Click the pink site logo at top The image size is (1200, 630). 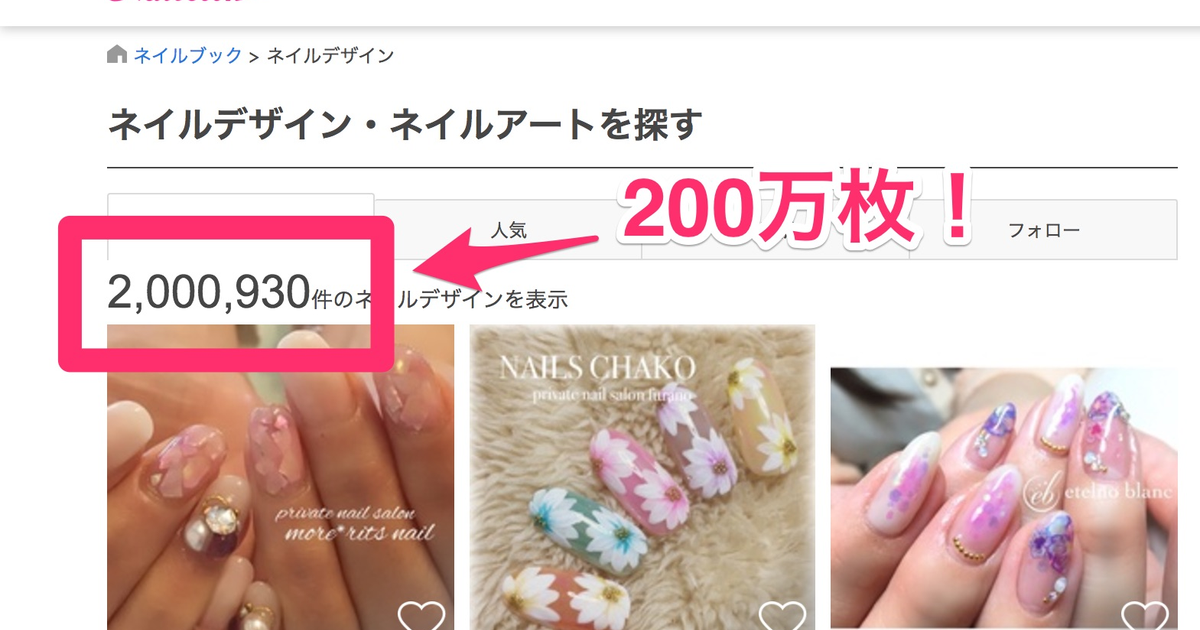coord(175,3)
